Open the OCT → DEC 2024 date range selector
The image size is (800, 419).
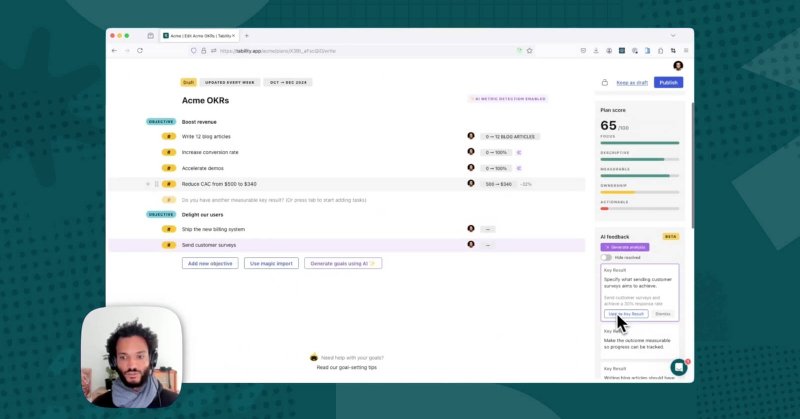point(288,82)
